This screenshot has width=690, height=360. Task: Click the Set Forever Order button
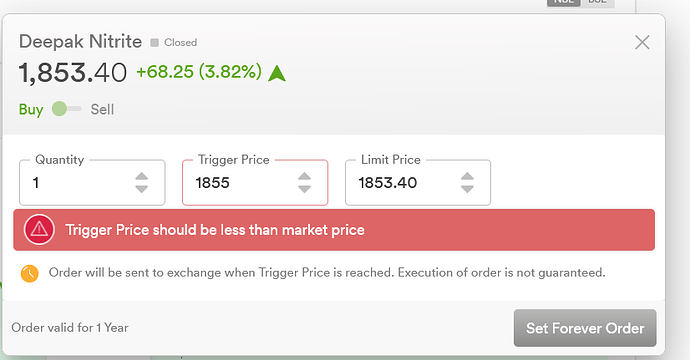click(585, 328)
